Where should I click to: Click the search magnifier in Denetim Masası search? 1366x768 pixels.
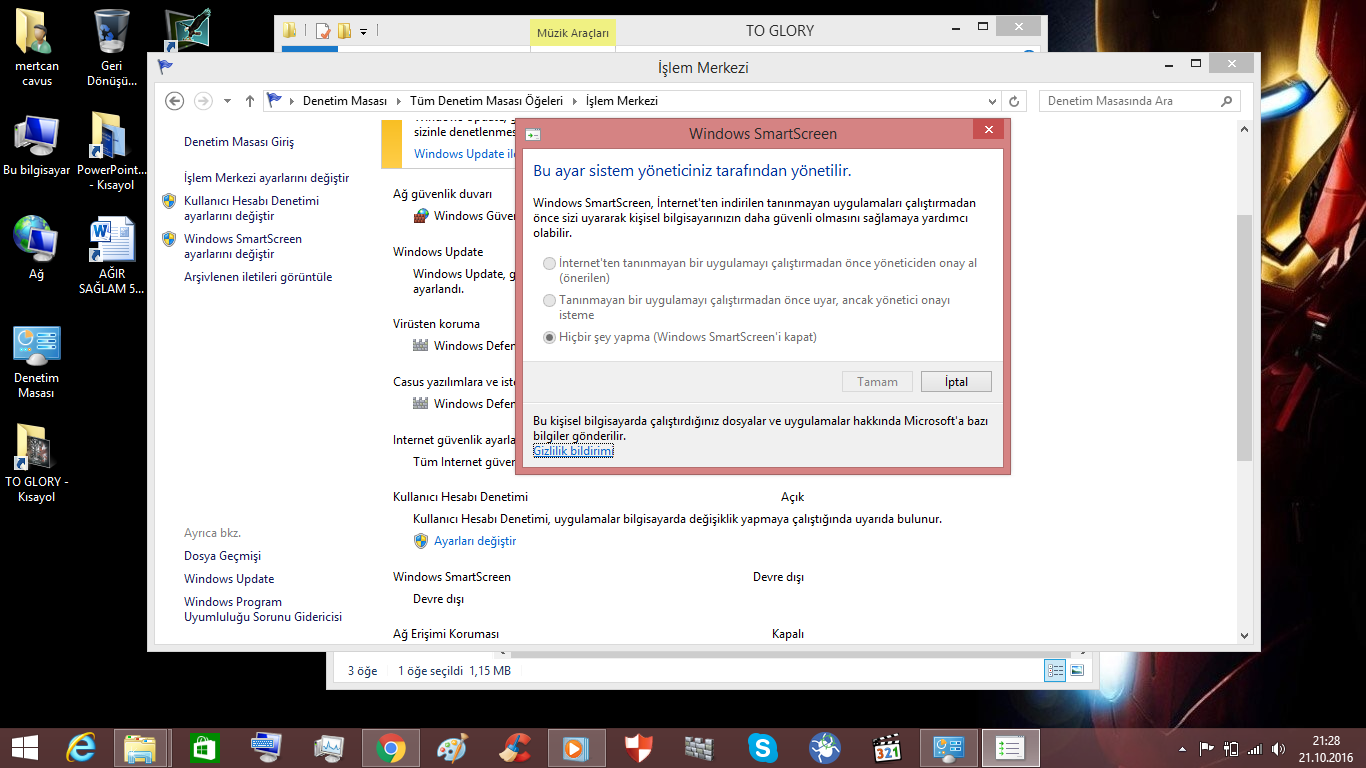[1227, 101]
